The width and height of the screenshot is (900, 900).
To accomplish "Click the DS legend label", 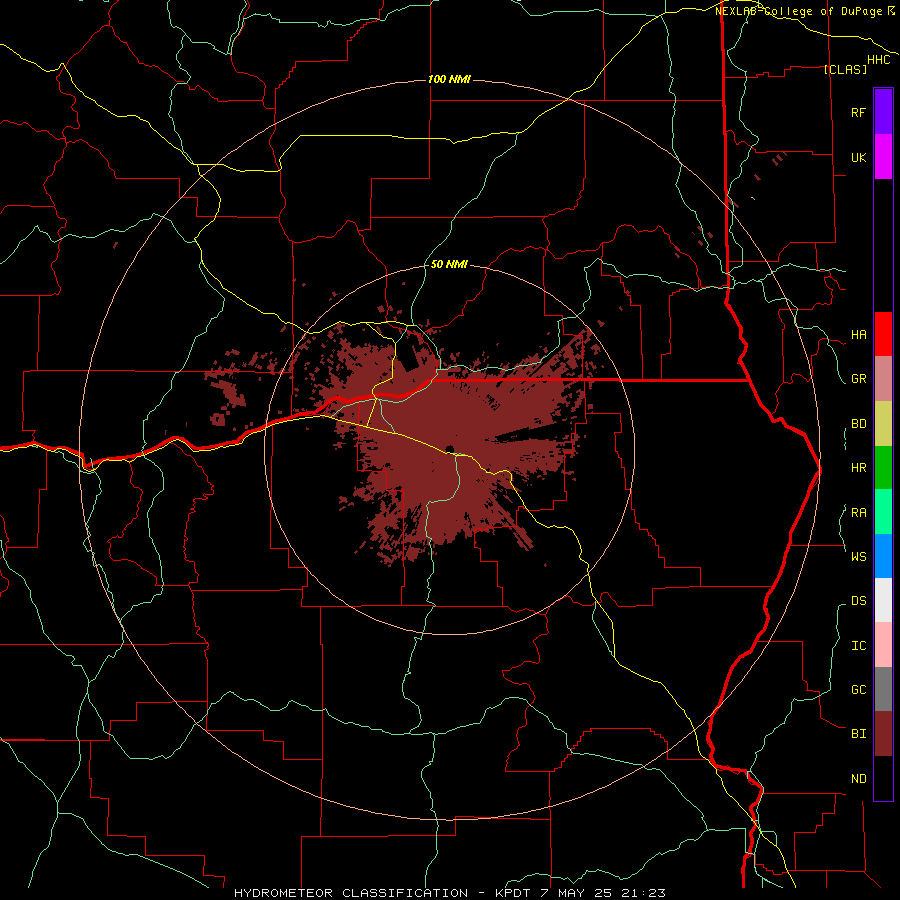I will tap(858, 600).
